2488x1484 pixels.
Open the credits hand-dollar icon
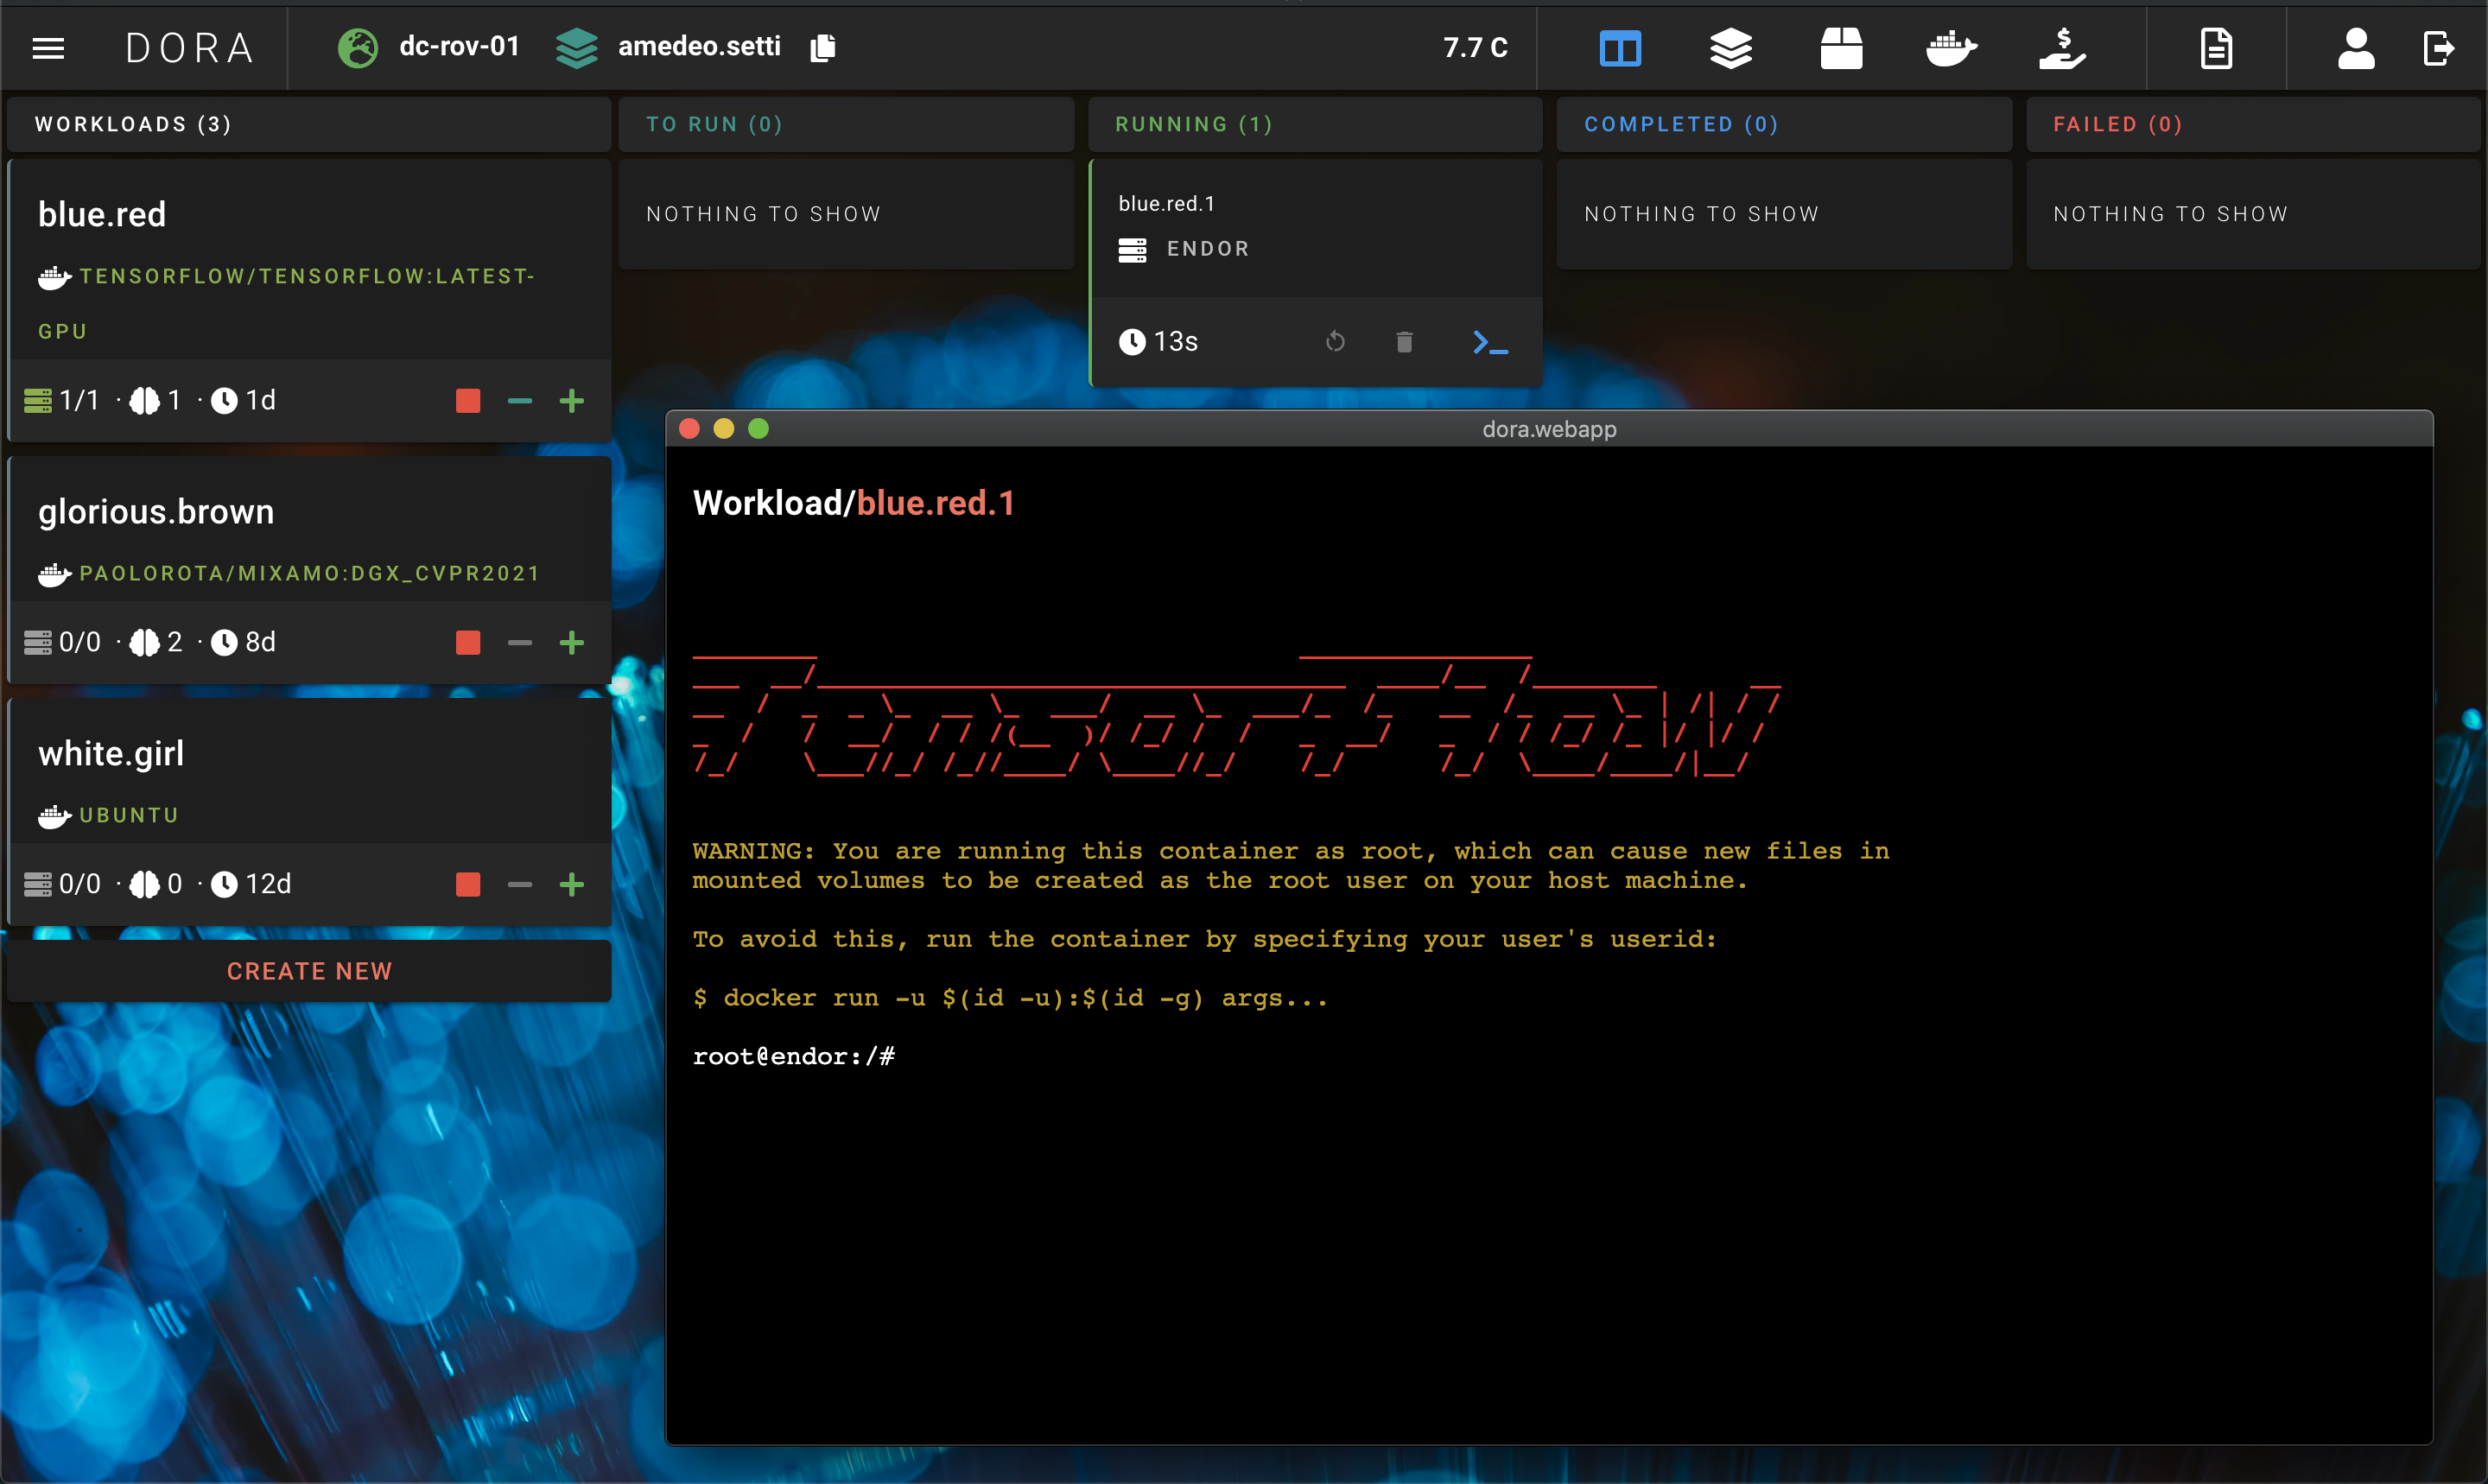click(2062, 48)
